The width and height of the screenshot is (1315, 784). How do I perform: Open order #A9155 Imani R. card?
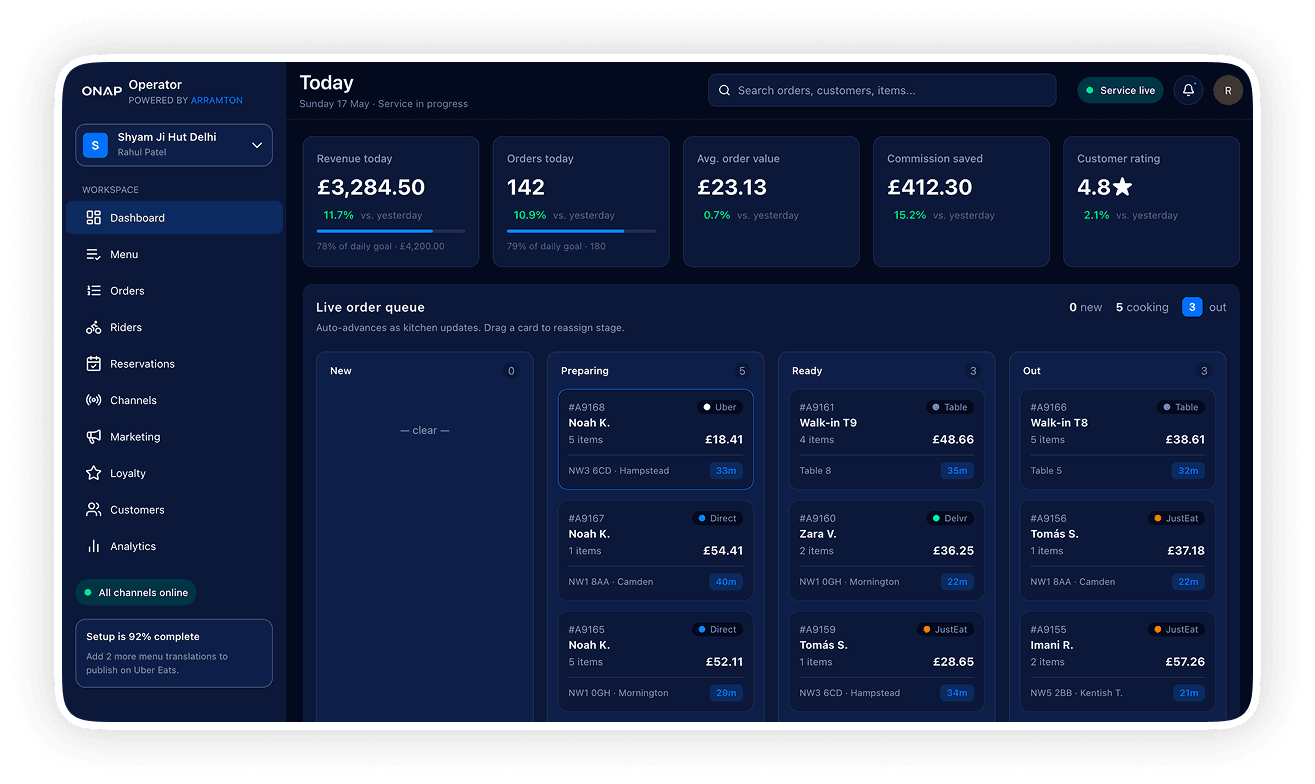(x=1118, y=661)
